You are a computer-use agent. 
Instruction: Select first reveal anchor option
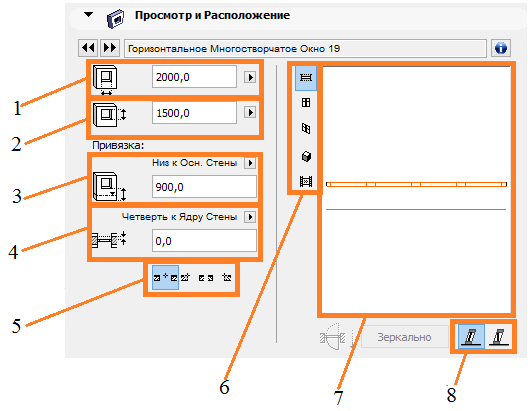click(x=165, y=278)
